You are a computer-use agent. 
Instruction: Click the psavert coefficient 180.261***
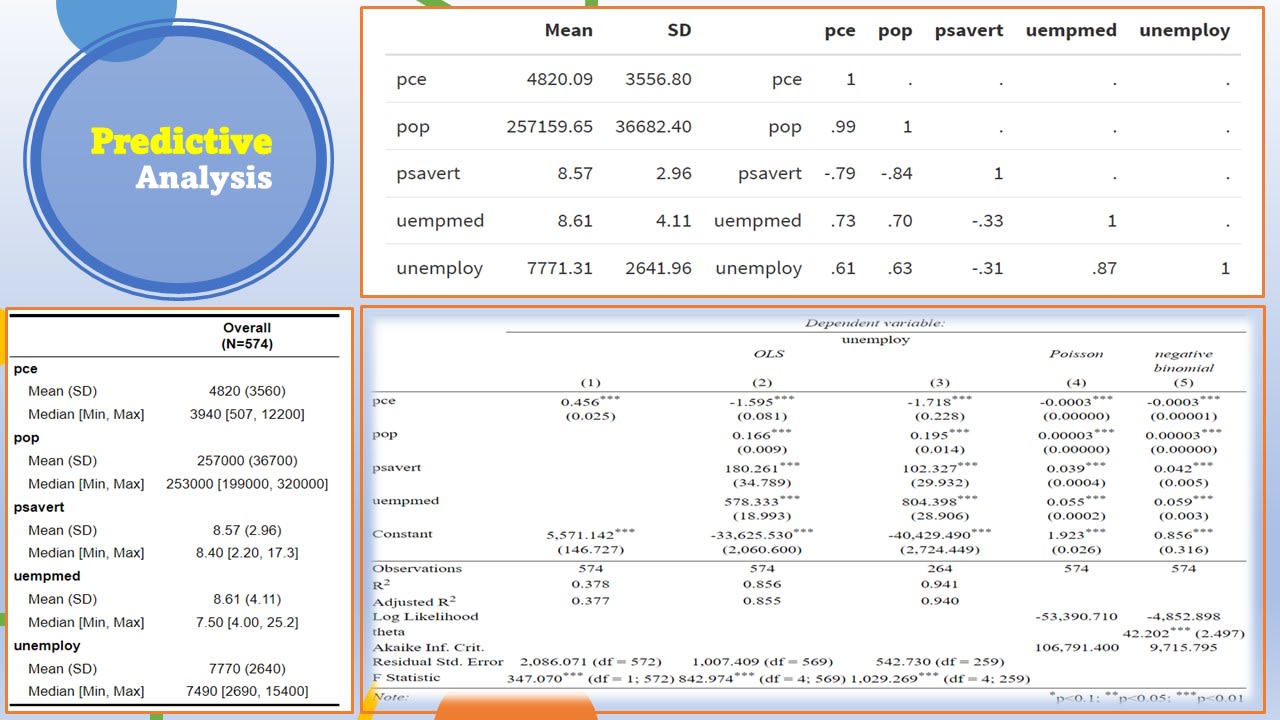762,468
